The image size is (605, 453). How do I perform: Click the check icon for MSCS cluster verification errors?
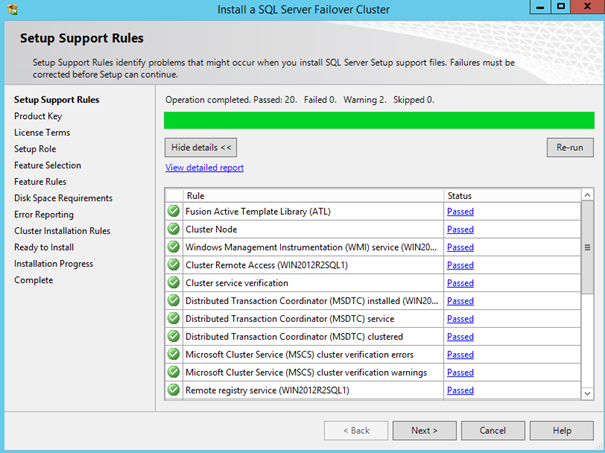(x=174, y=354)
